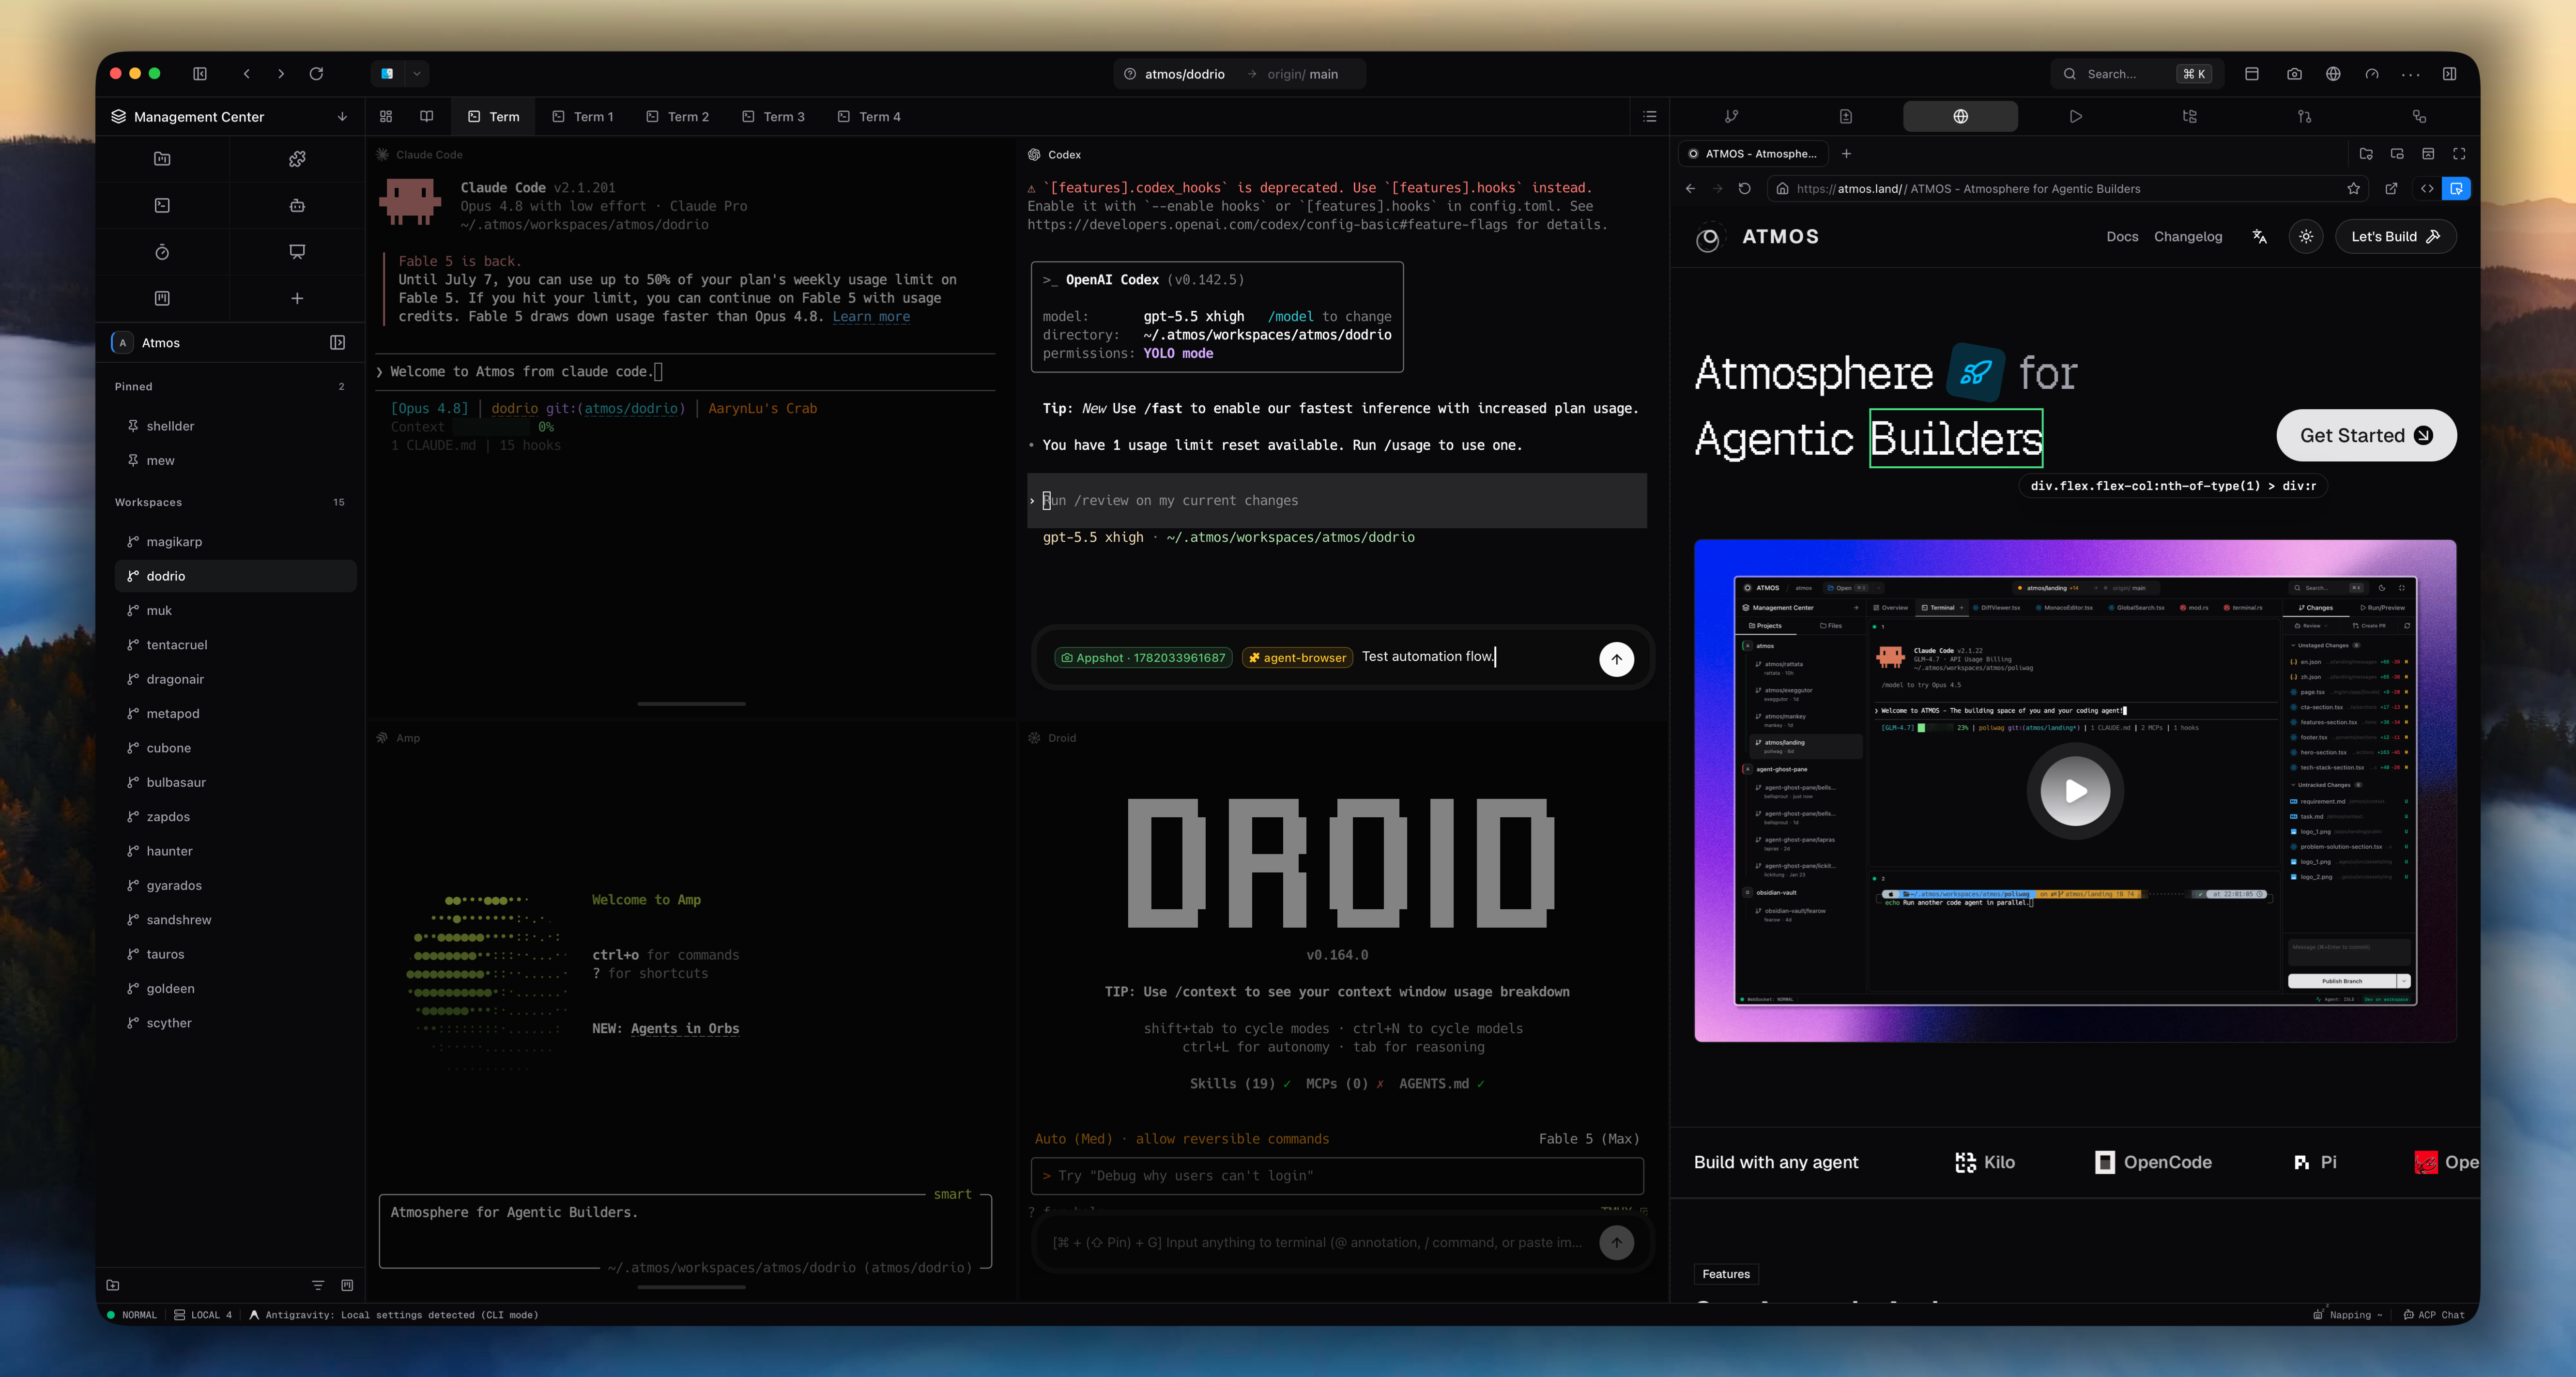The width and height of the screenshot is (2576, 1377).
Task: Open atmos/dodrio branch selector
Action: 1239,74
